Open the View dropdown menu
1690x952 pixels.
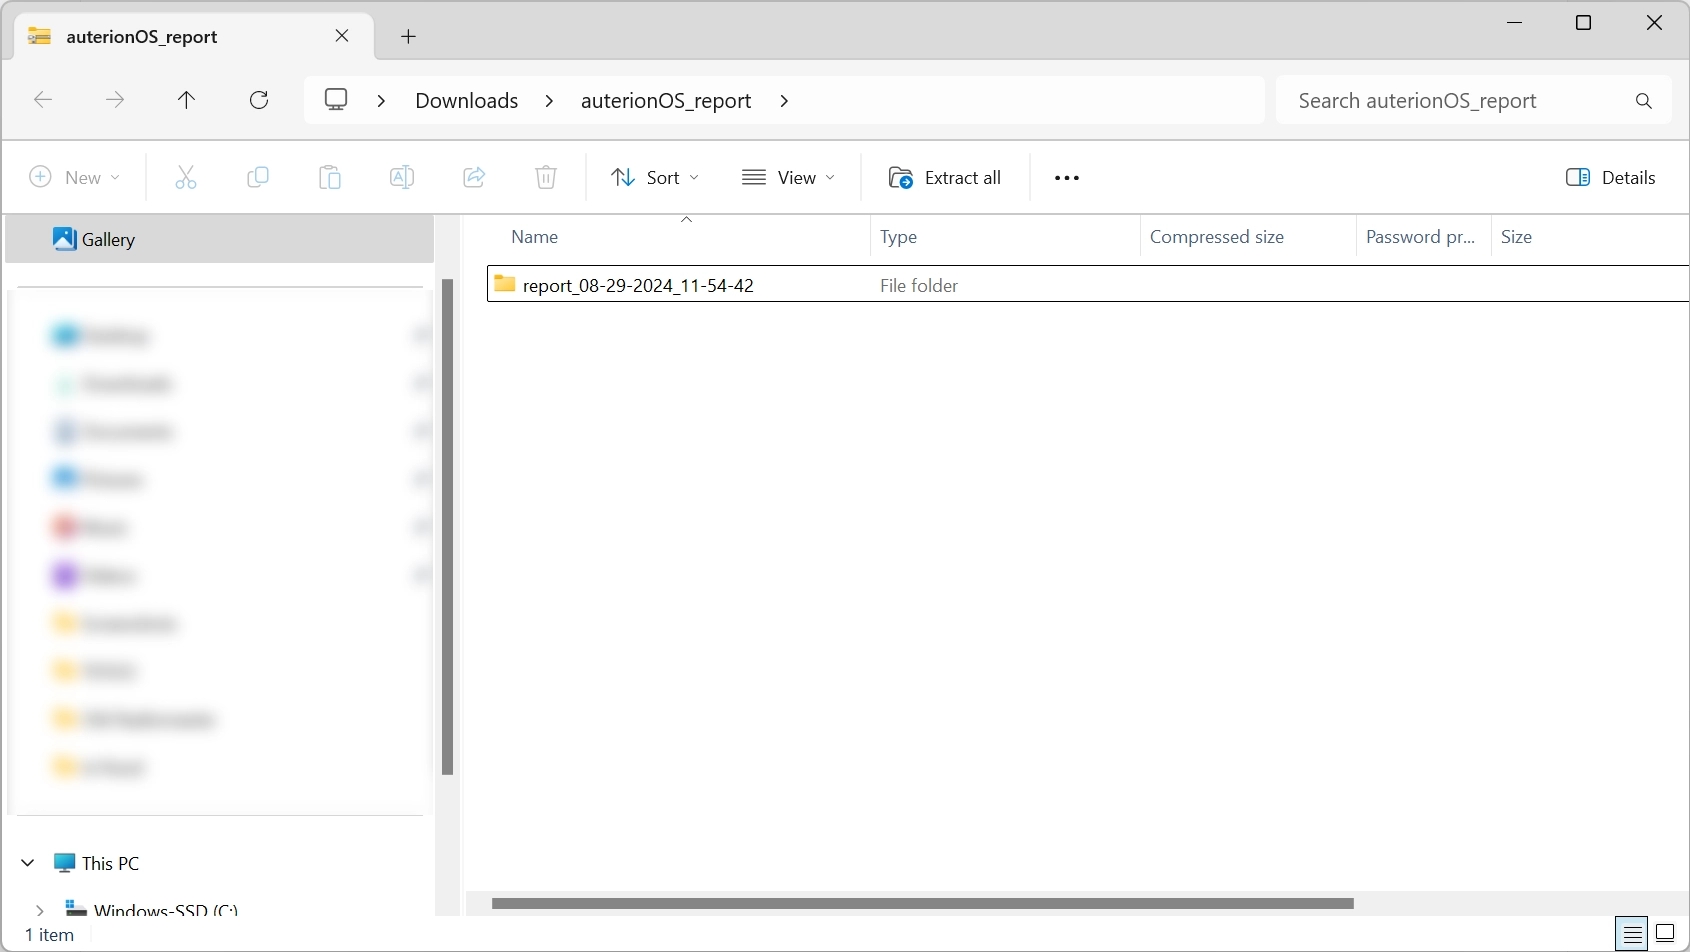tap(789, 177)
